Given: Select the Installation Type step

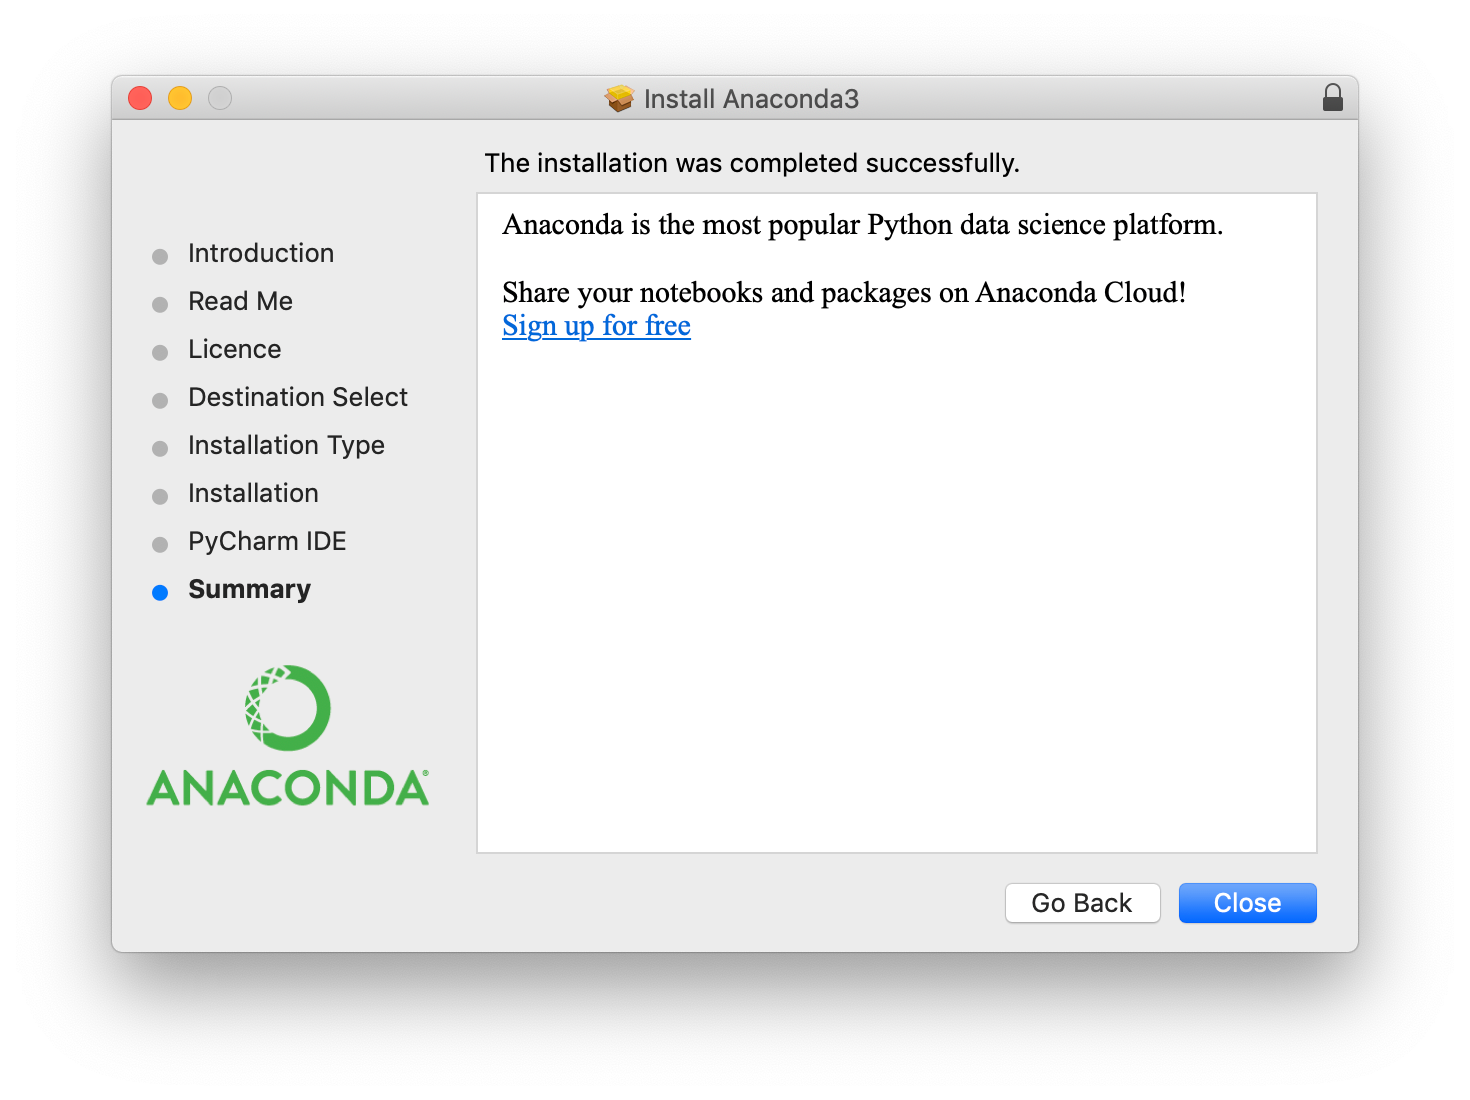Looking at the screenshot, I should (x=286, y=445).
